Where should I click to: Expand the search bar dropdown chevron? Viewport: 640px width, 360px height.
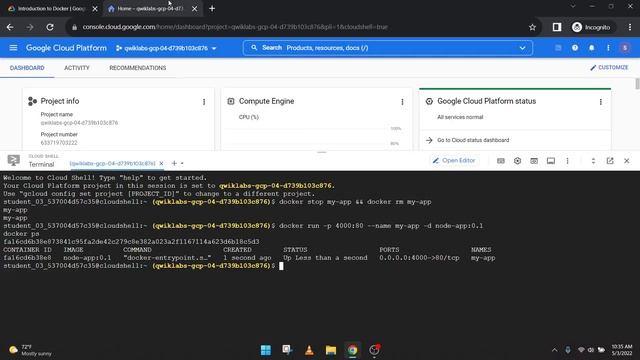click(522, 48)
